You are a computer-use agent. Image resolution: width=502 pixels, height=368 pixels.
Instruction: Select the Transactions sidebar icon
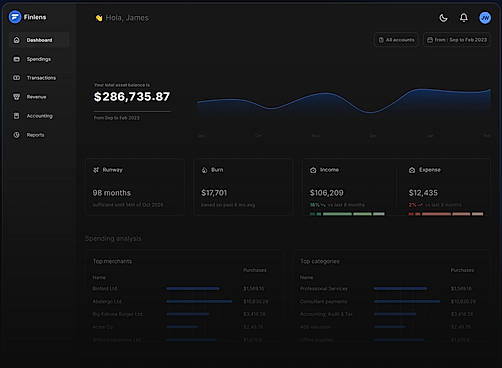[x=16, y=78]
